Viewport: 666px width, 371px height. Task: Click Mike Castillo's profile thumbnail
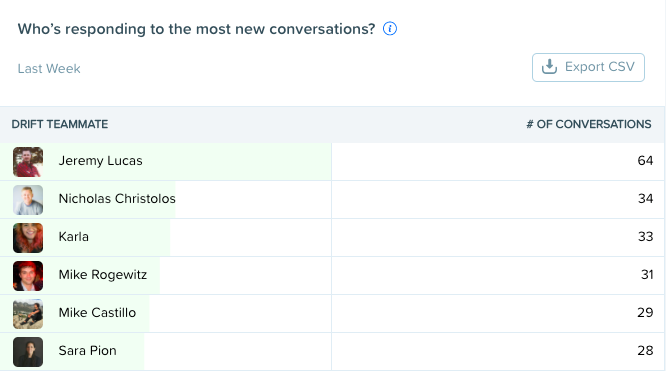[x=28, y=314]
